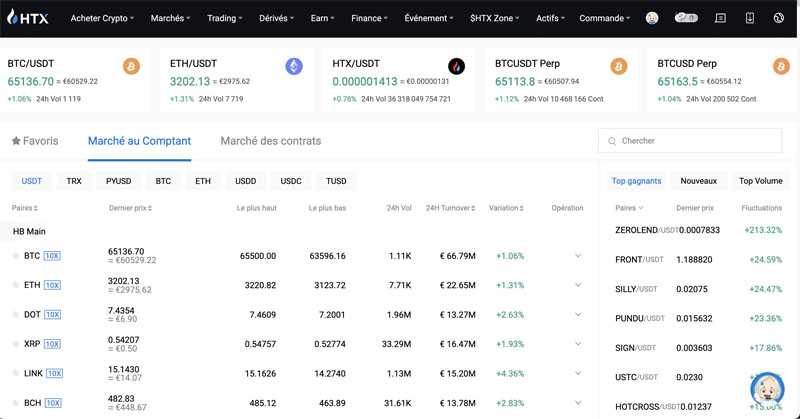This screenshot has width=800, height=419.
Task: Filter by TUSD quote currency
Action: (x=336, y=181)
